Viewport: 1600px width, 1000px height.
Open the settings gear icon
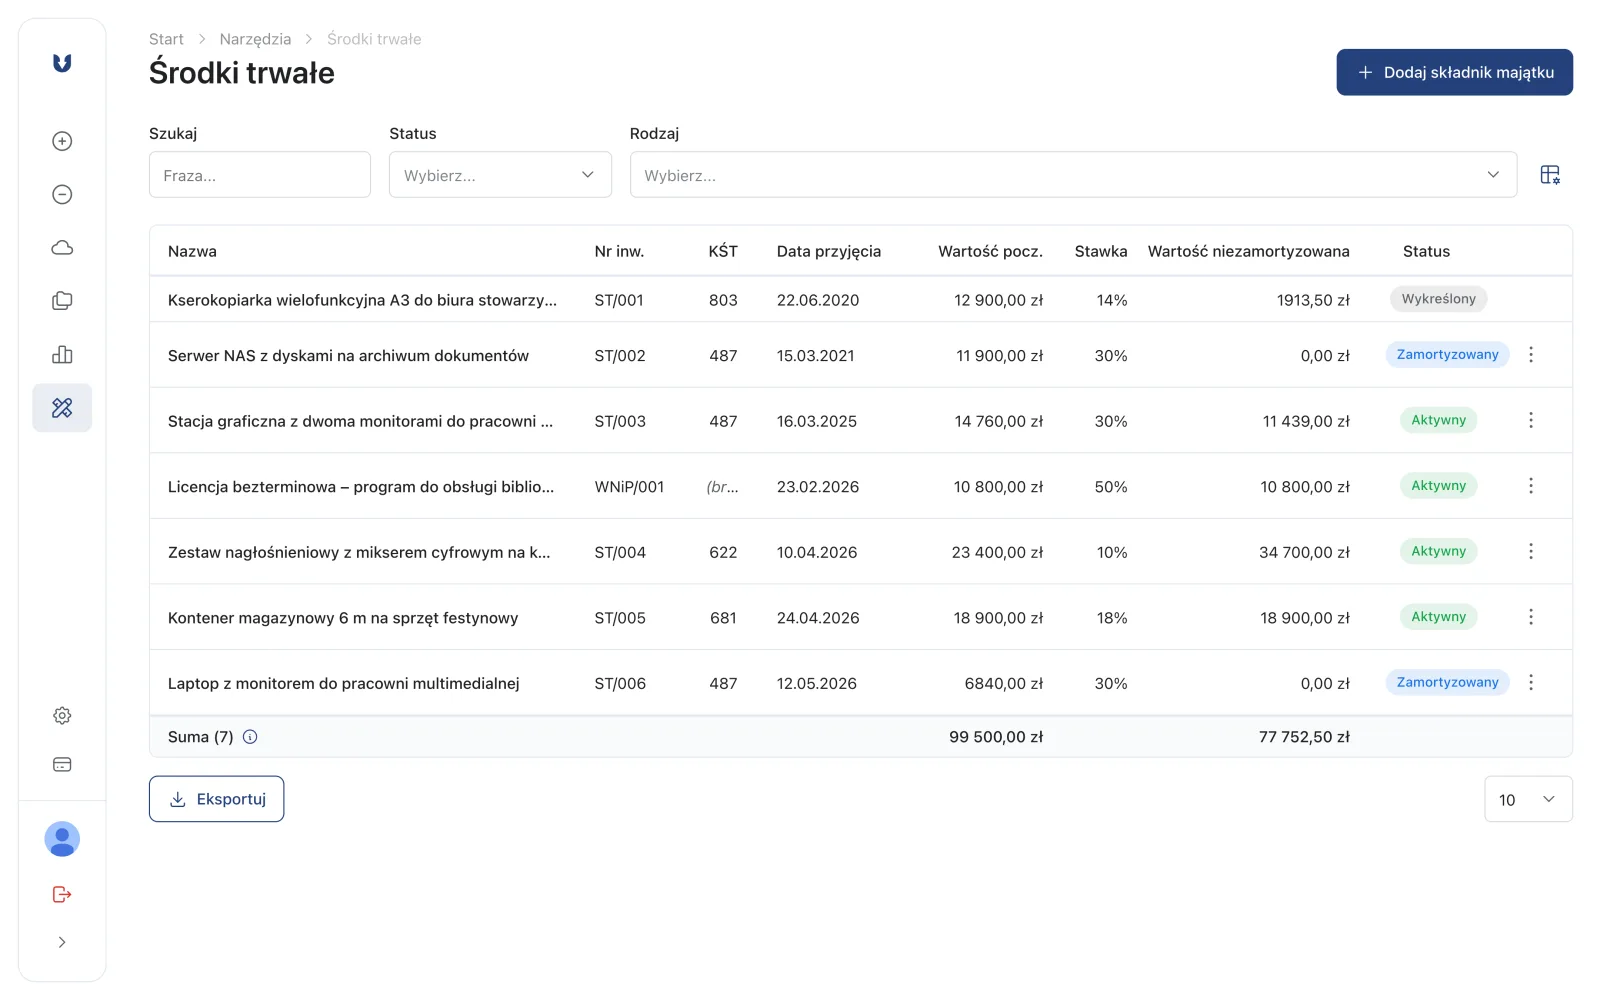point(62,716)
